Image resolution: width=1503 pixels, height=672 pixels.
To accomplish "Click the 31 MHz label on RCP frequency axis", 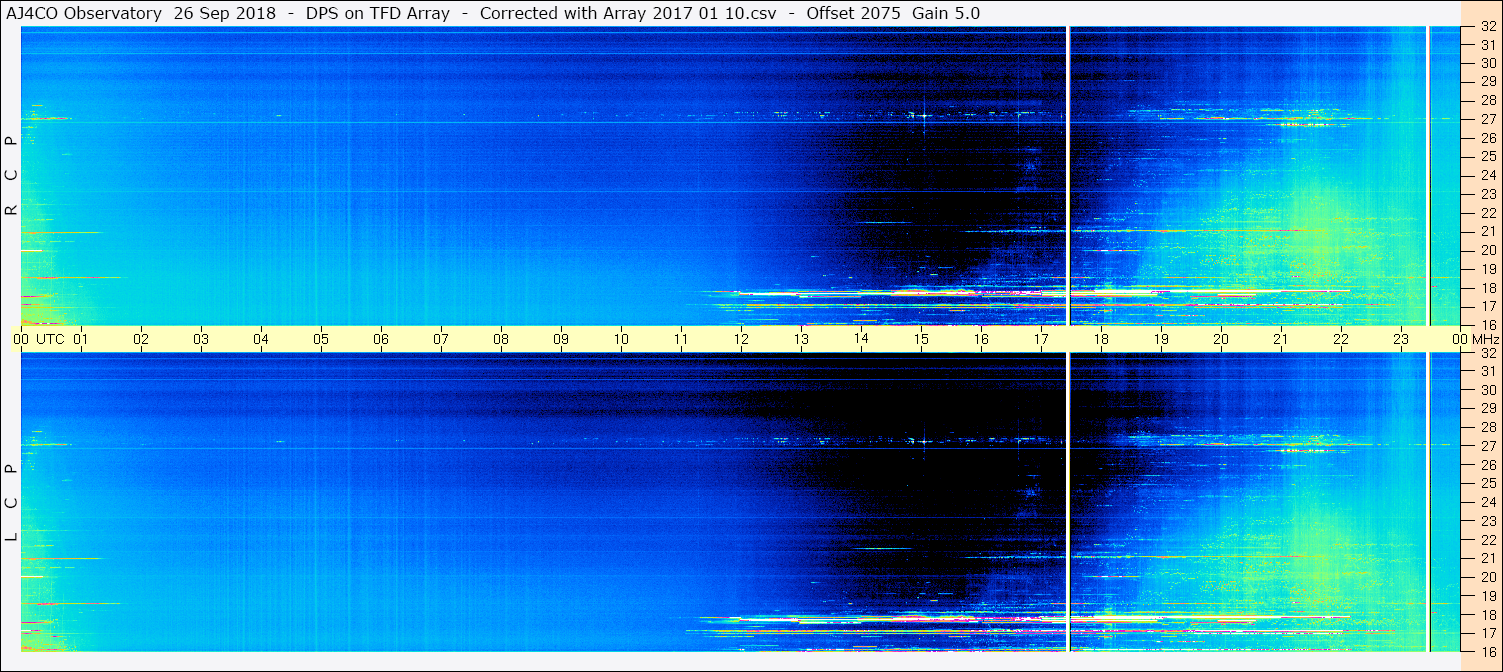I will tap(1488, 45).
